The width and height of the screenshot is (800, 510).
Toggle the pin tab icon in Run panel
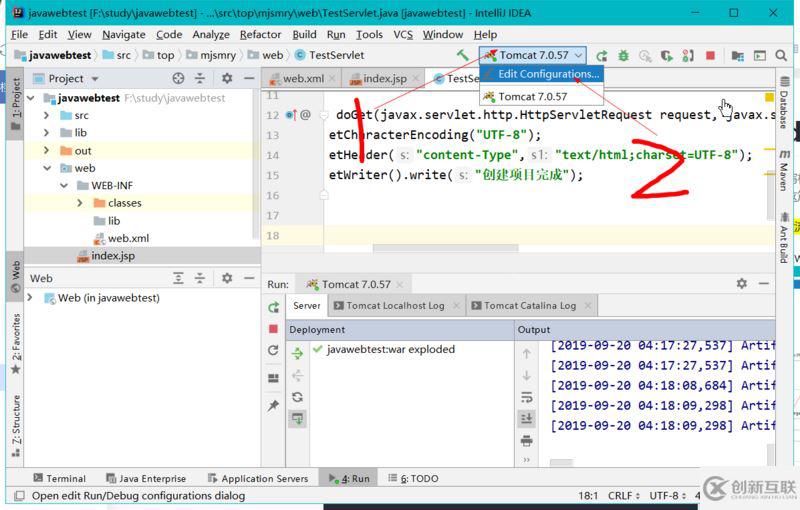pyautogui.click(x=273, y=406)
